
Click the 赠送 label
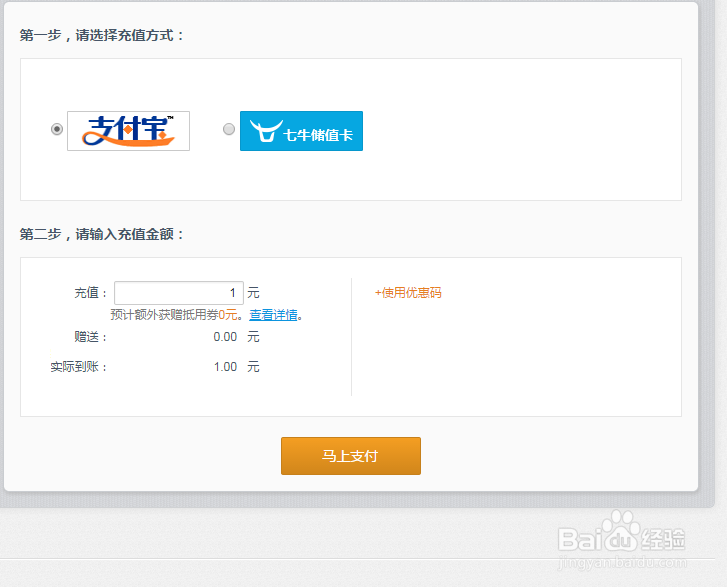tap(90, 337)
